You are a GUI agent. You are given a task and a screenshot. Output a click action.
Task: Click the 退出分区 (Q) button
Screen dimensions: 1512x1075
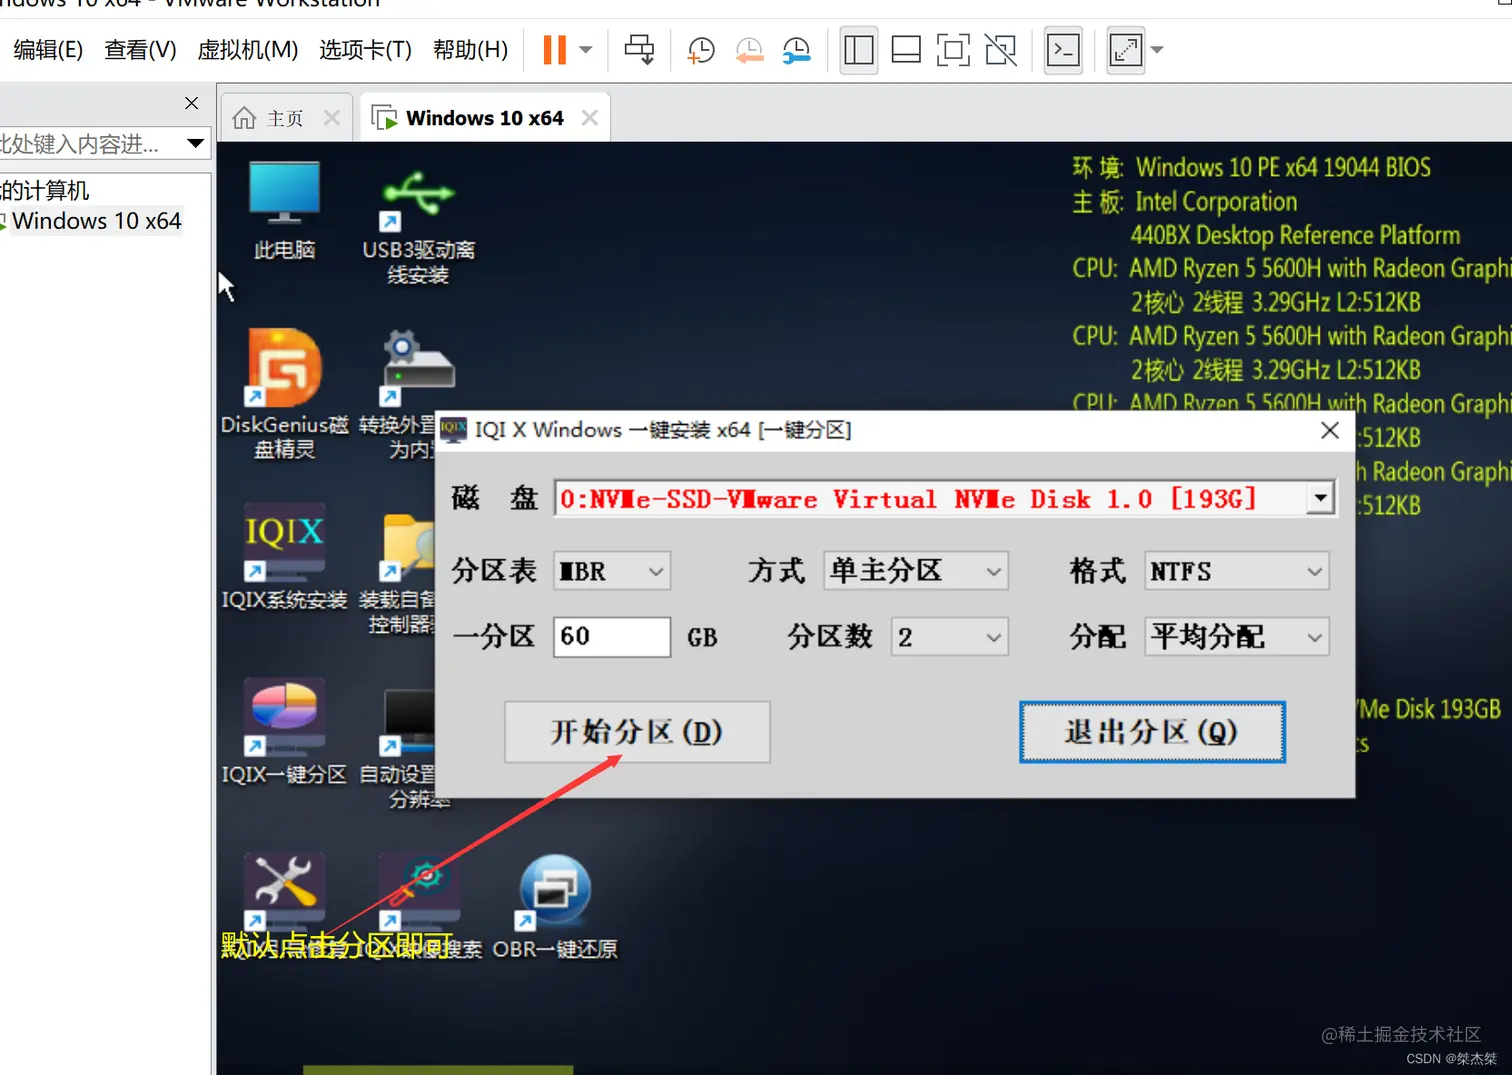click(x=1152, y=732)
